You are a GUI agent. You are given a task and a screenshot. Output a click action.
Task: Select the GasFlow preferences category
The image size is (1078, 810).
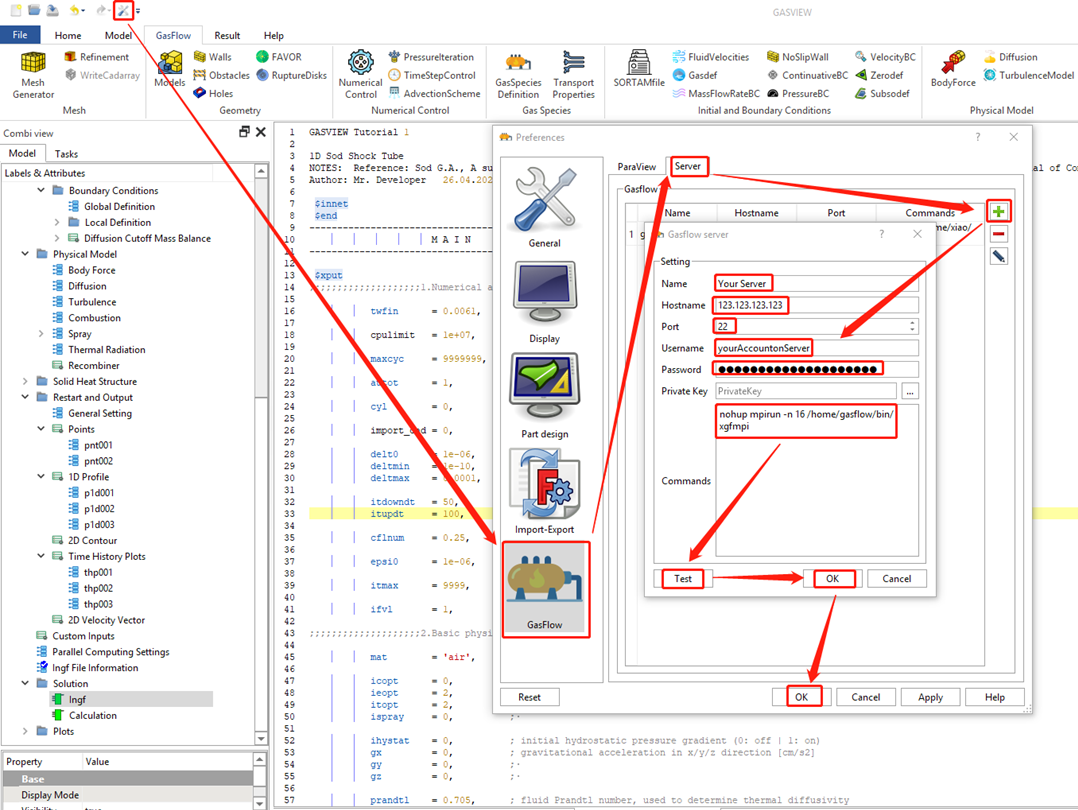(x=545, y=589)
